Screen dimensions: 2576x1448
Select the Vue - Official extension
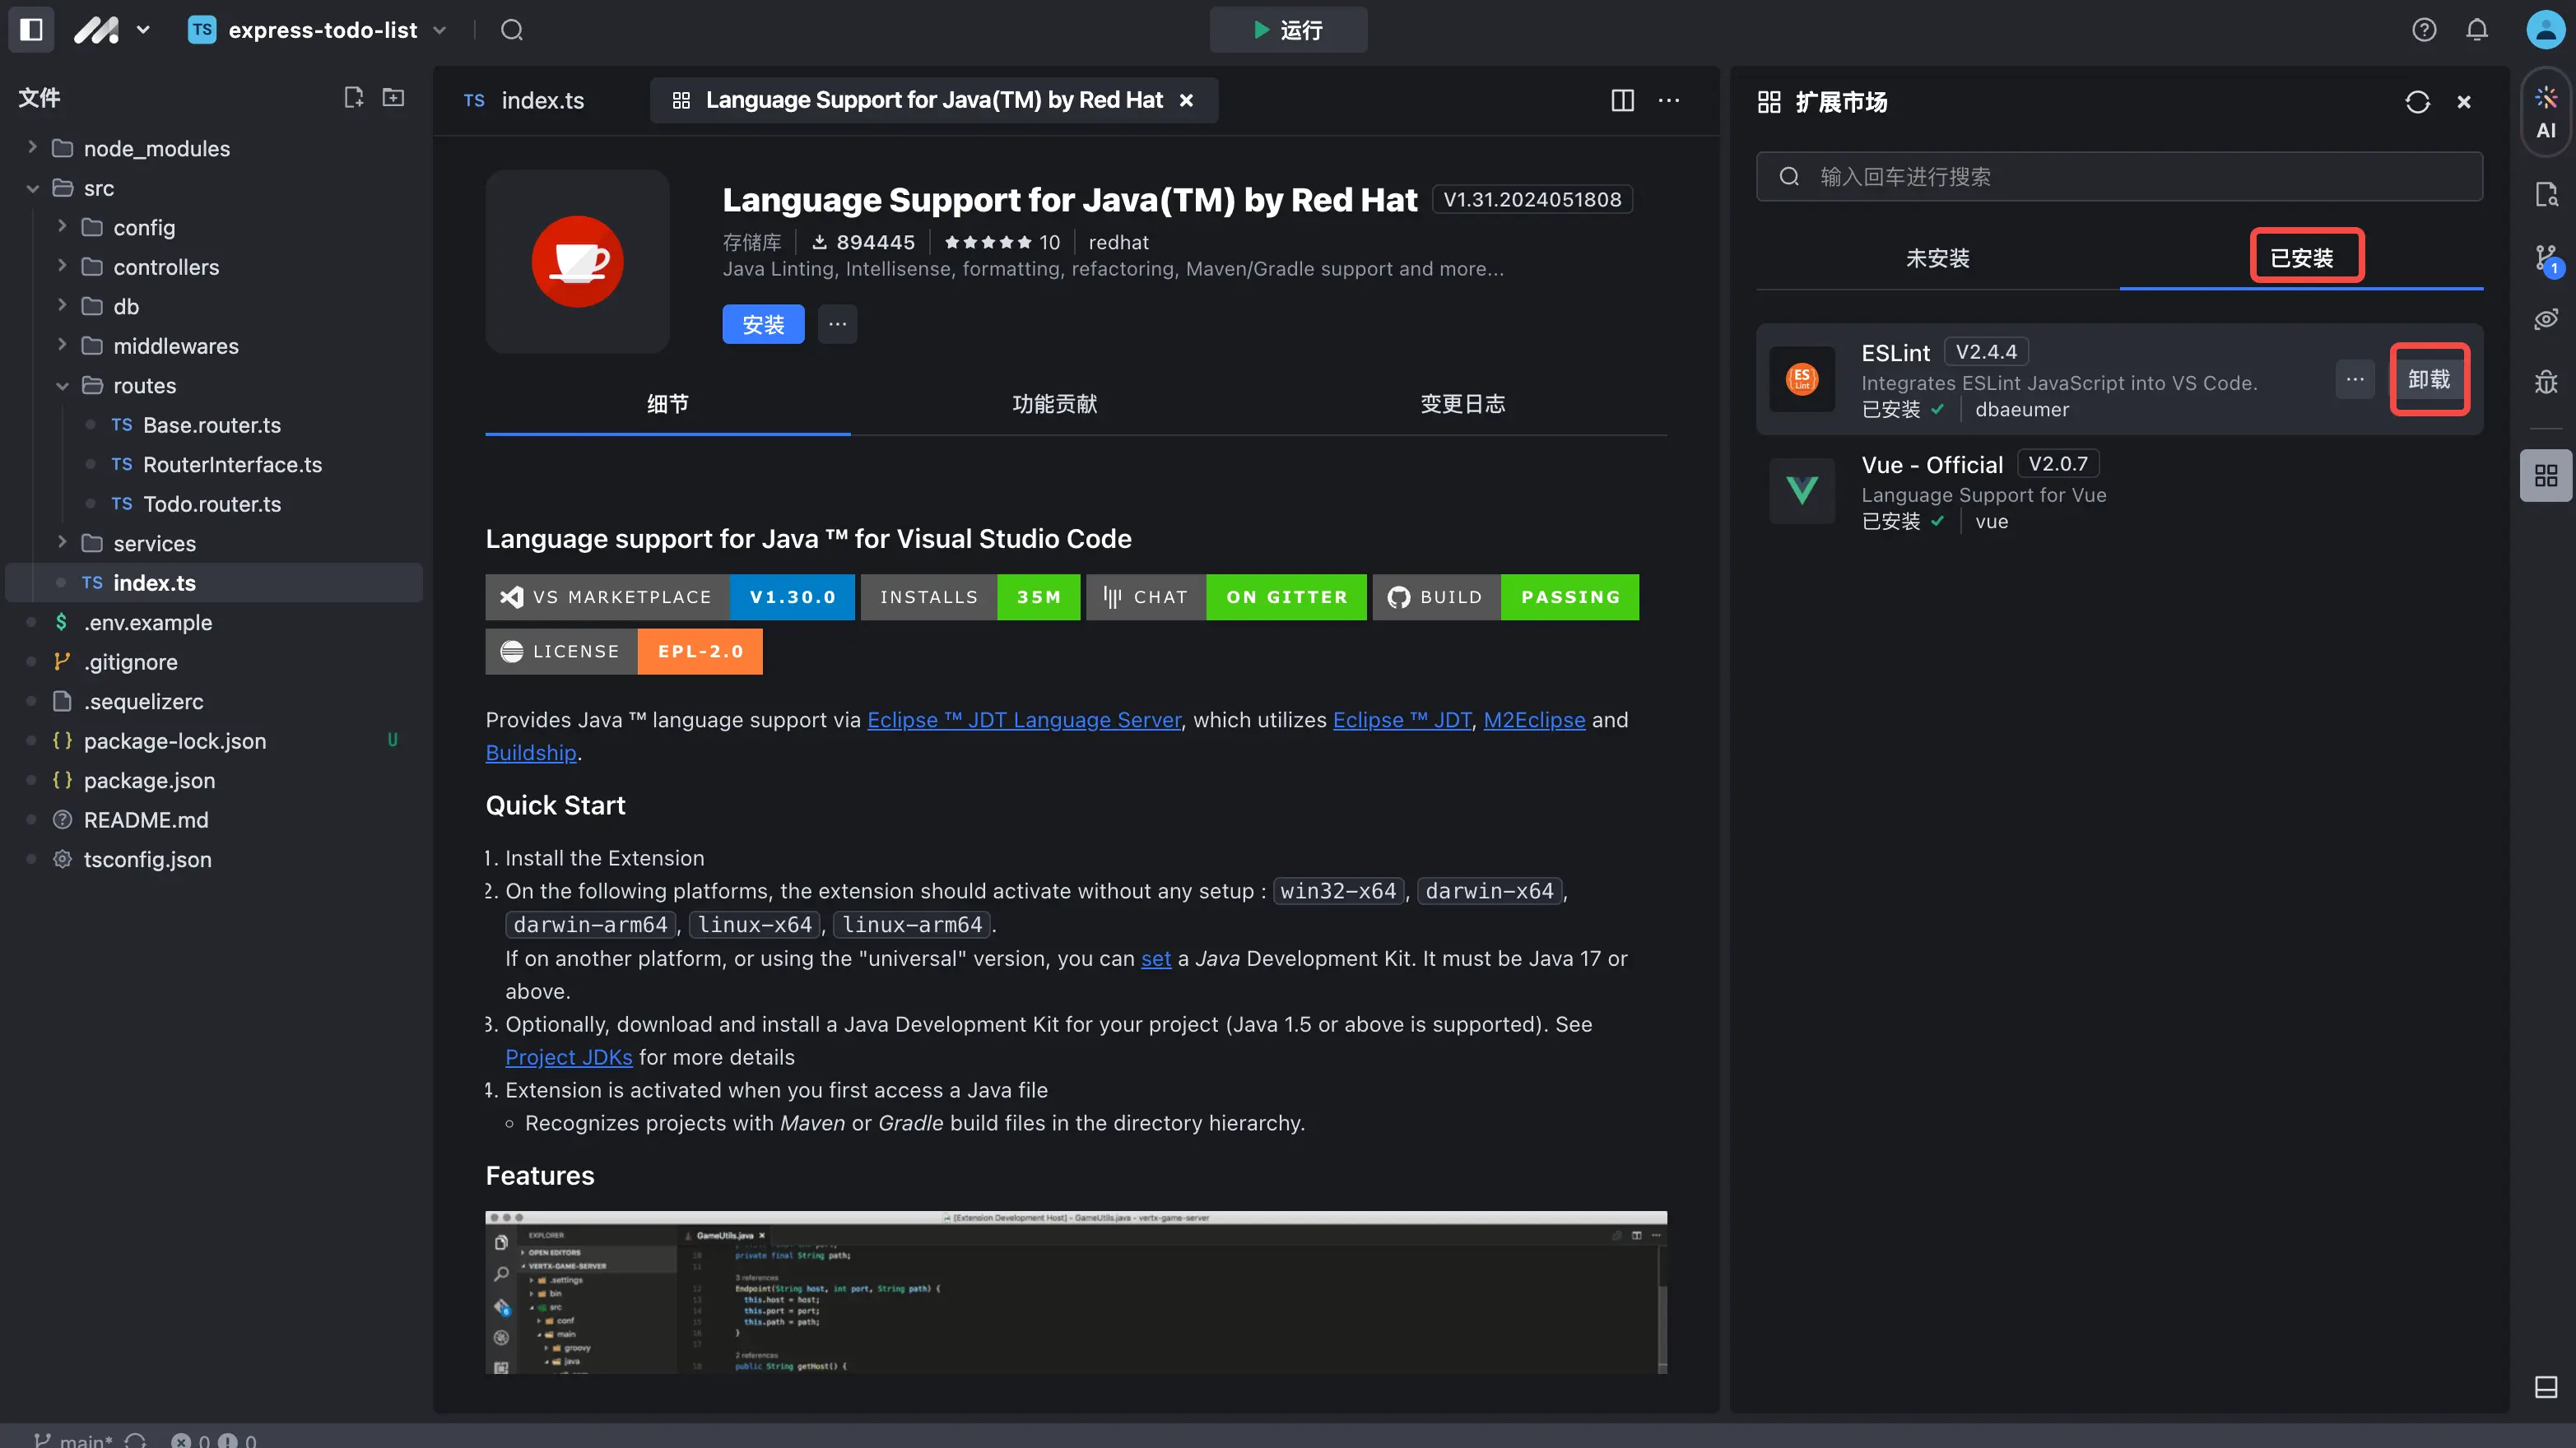click(x=2119, y=491)
